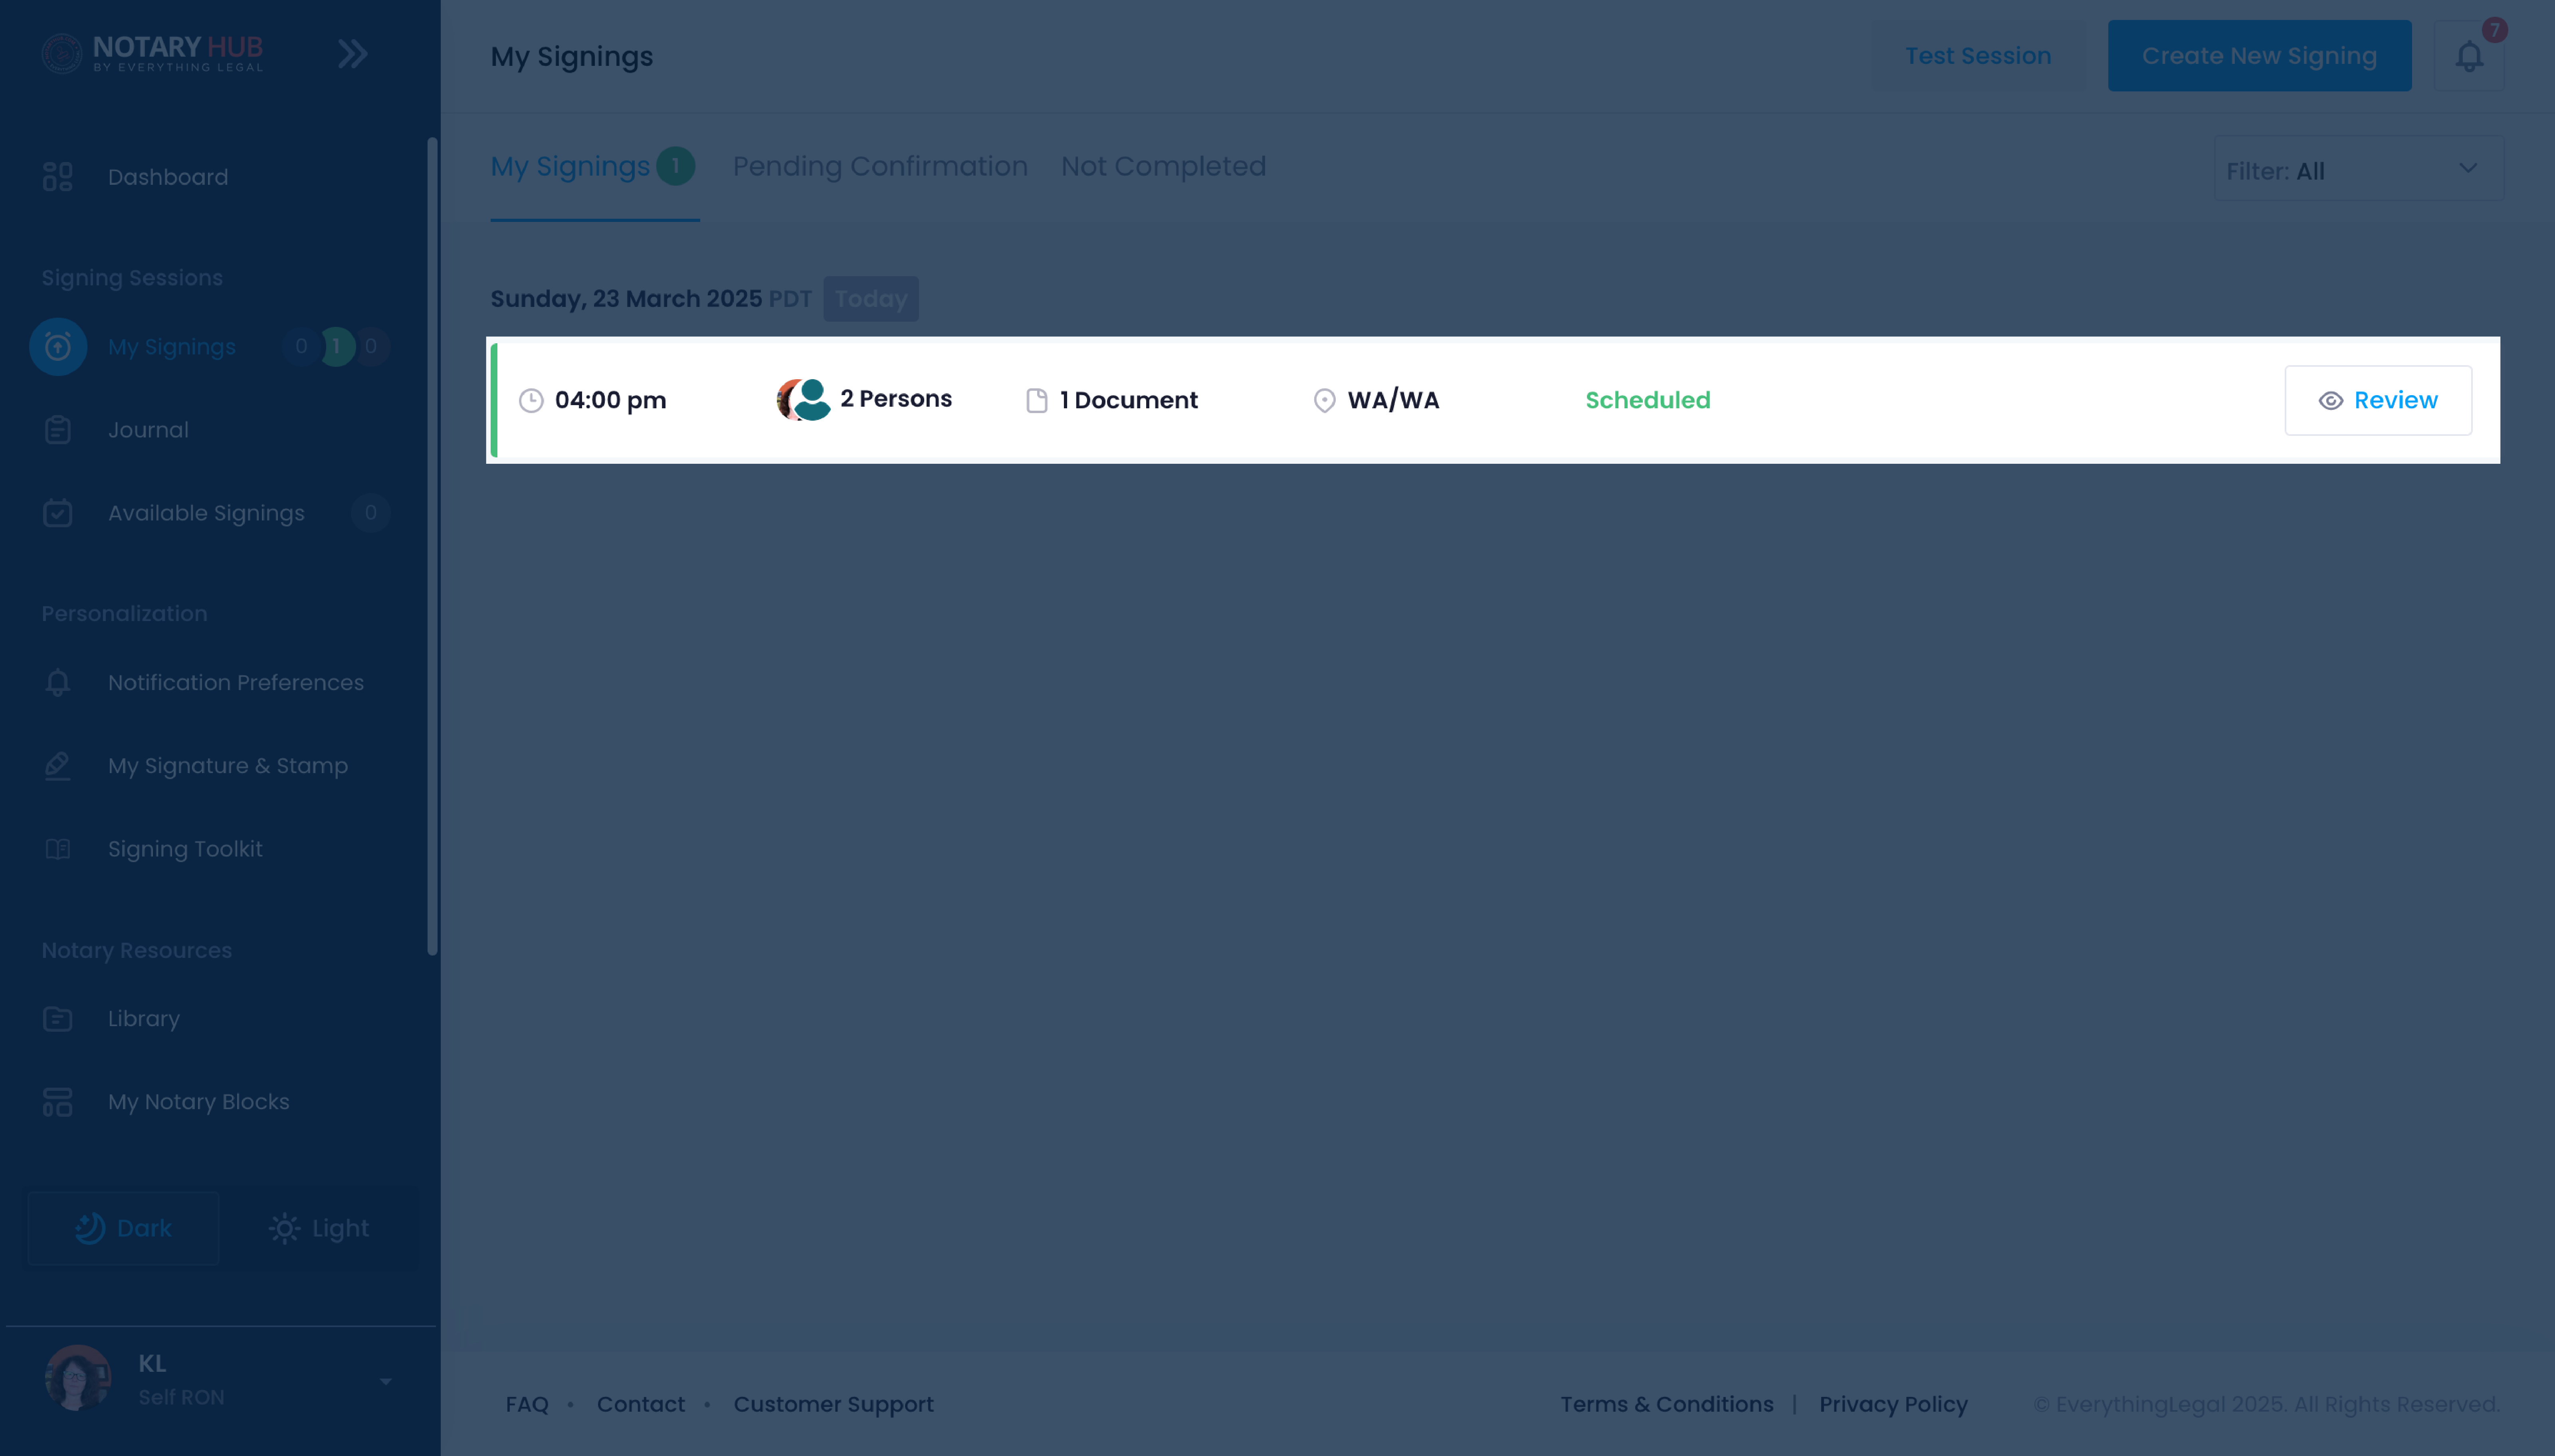The width and height of the screenshot is (2555, 1456).
Task: Click the green 1 badge in sidebar
Action: (x=336, y=347)
